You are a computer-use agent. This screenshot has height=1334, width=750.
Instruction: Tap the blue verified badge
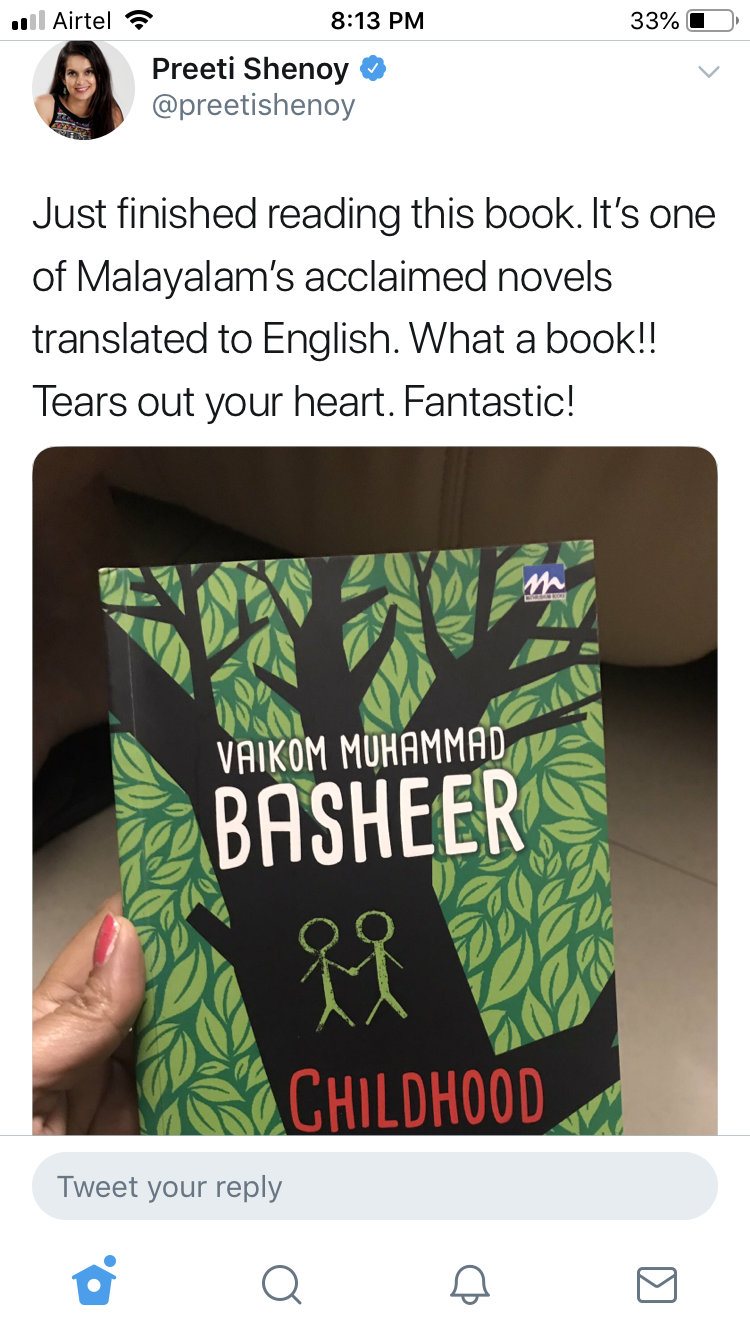[x=373, y=70]
